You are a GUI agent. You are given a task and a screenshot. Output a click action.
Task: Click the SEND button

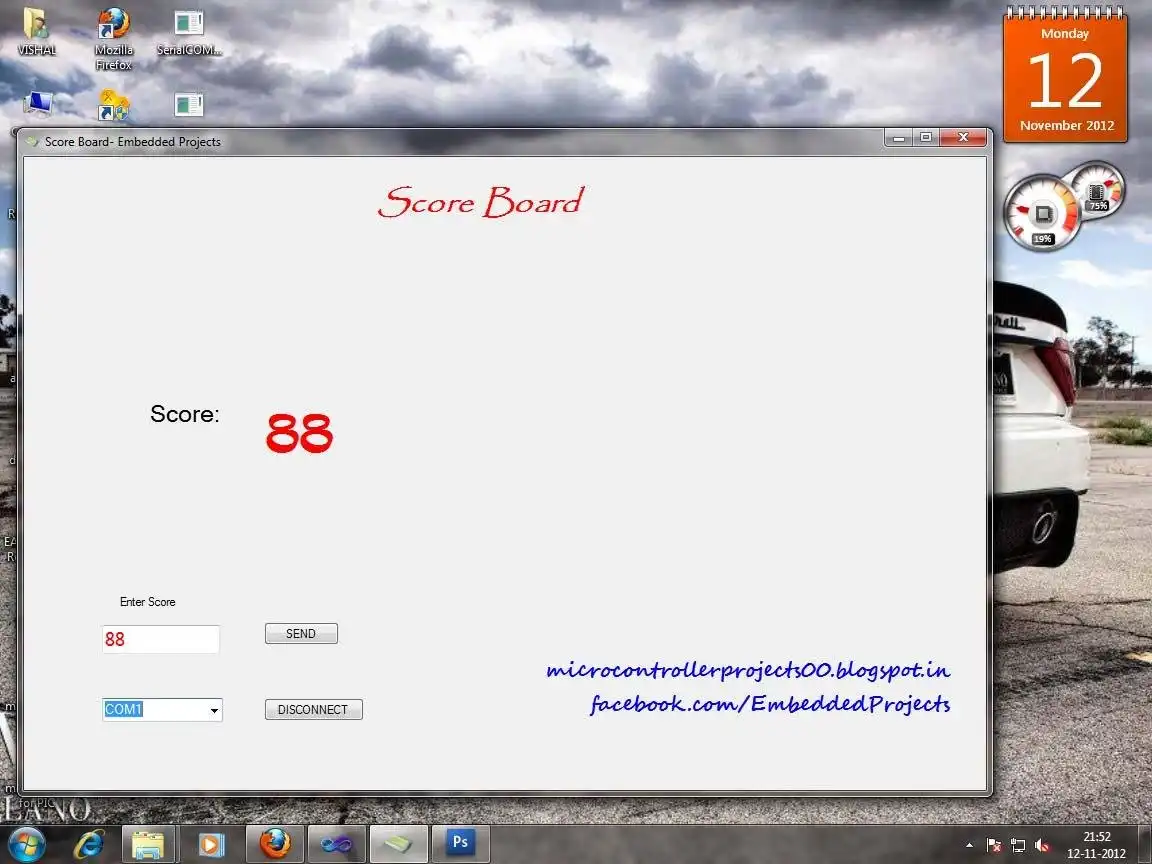301,633
